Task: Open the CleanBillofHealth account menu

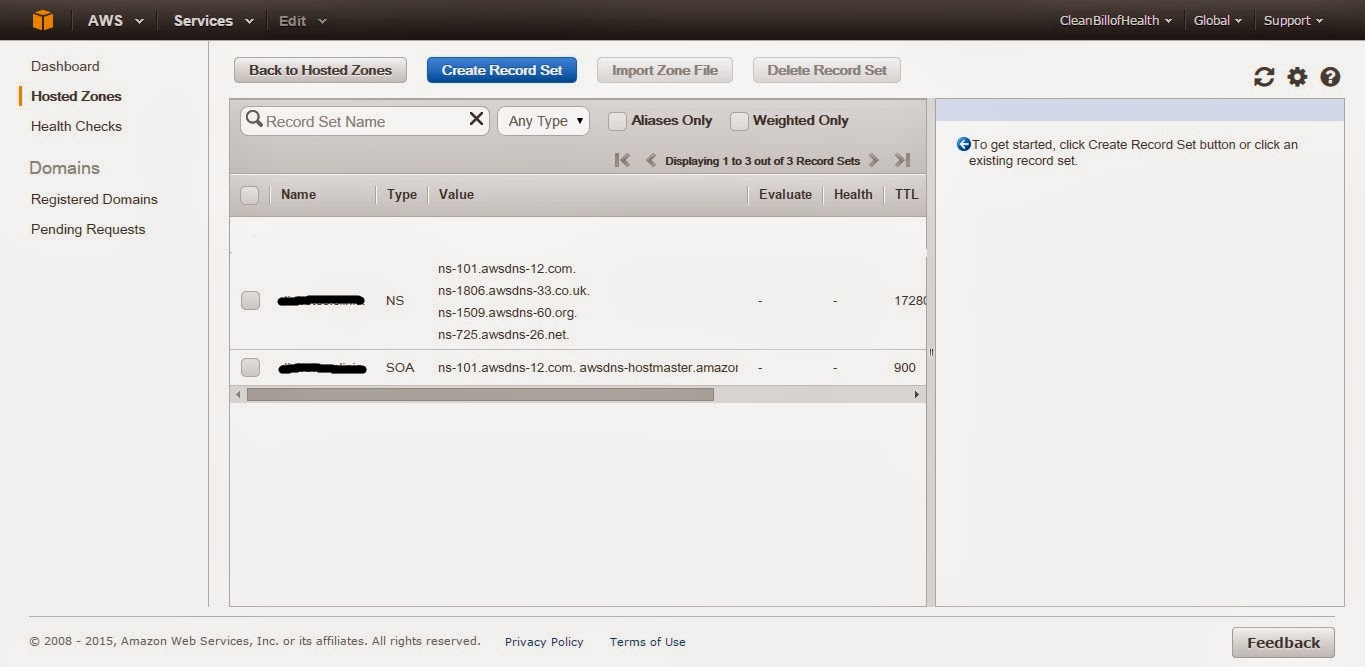Action: [x=1116, y=20]
